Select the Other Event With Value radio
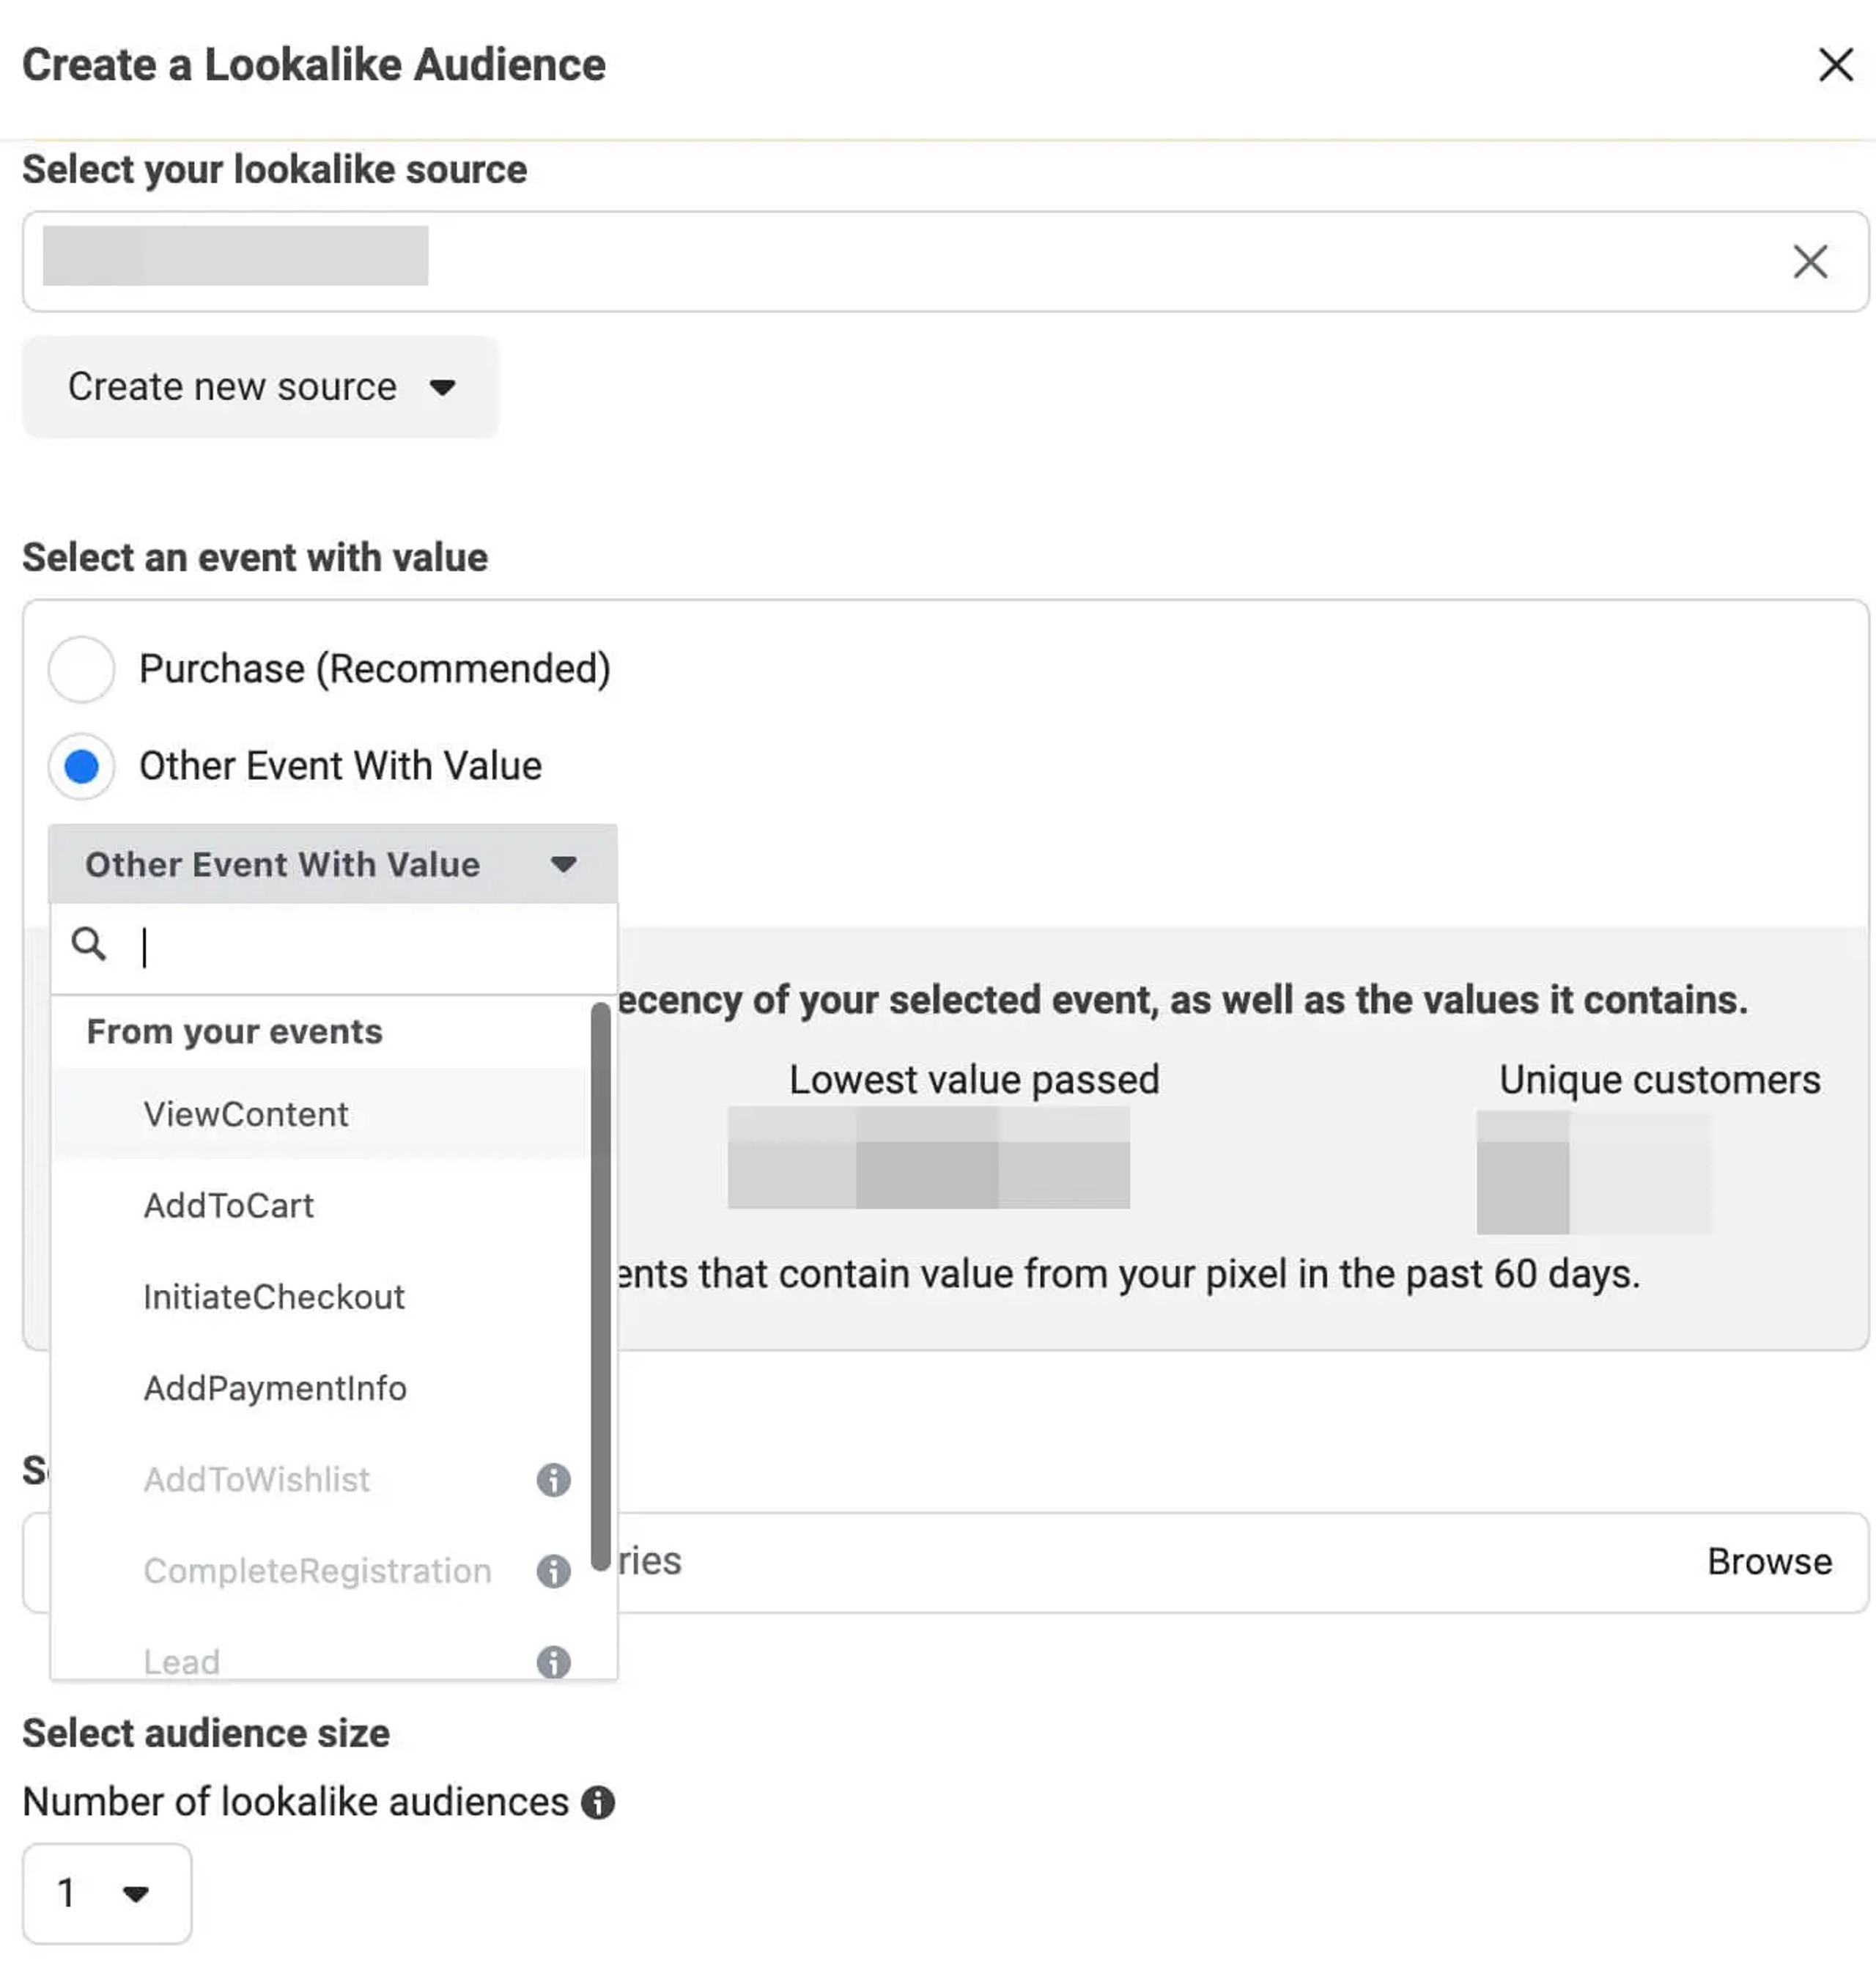The height and width of the screenshot is (1982, 1876). point(81,766)
